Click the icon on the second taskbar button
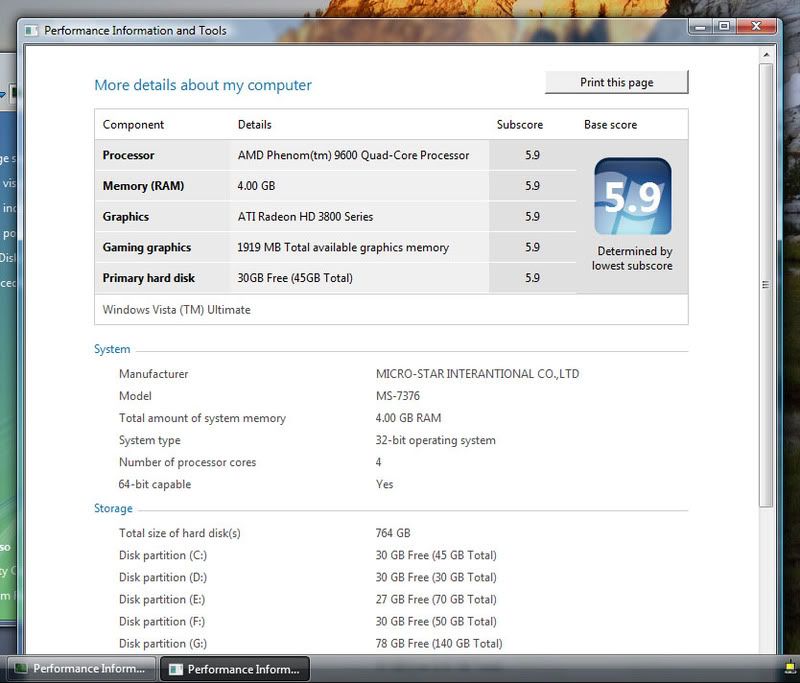Image resolution: width=800 pixels, height=683 pixels. [x=175, y=669]
